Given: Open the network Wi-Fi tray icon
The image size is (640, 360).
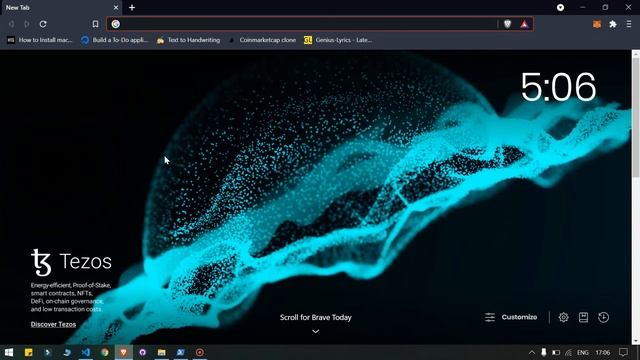Looking at the screenshot, I should (569, 352).
